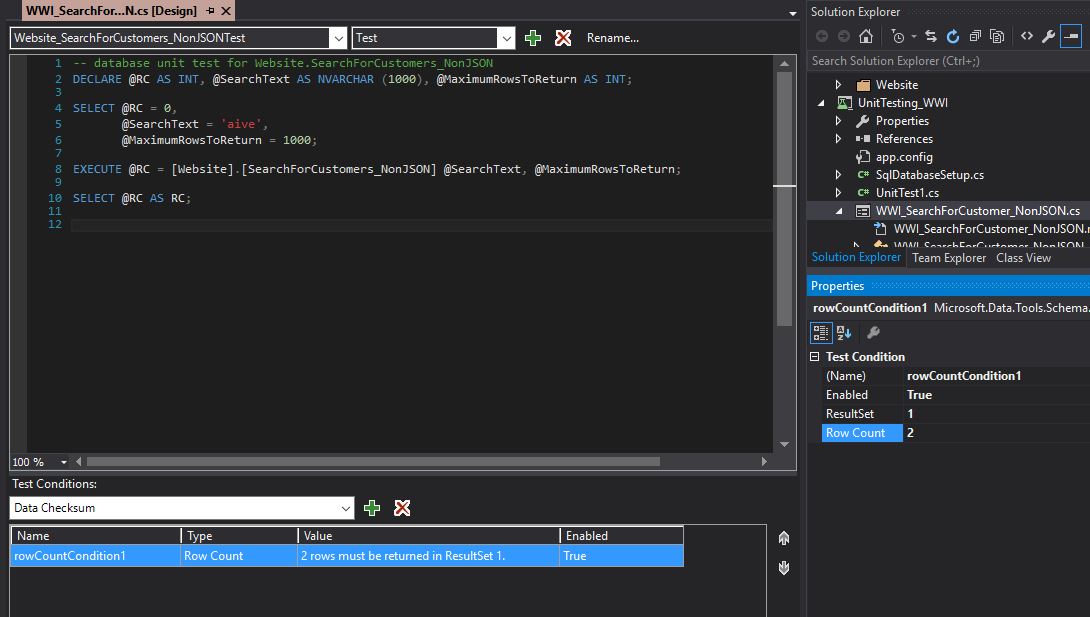Open the Website_SearchForCustomers_NonJSONTest dropdown
Image resolution: width=1090 pixels, height=617 pixels.
(x=337, y=38)
